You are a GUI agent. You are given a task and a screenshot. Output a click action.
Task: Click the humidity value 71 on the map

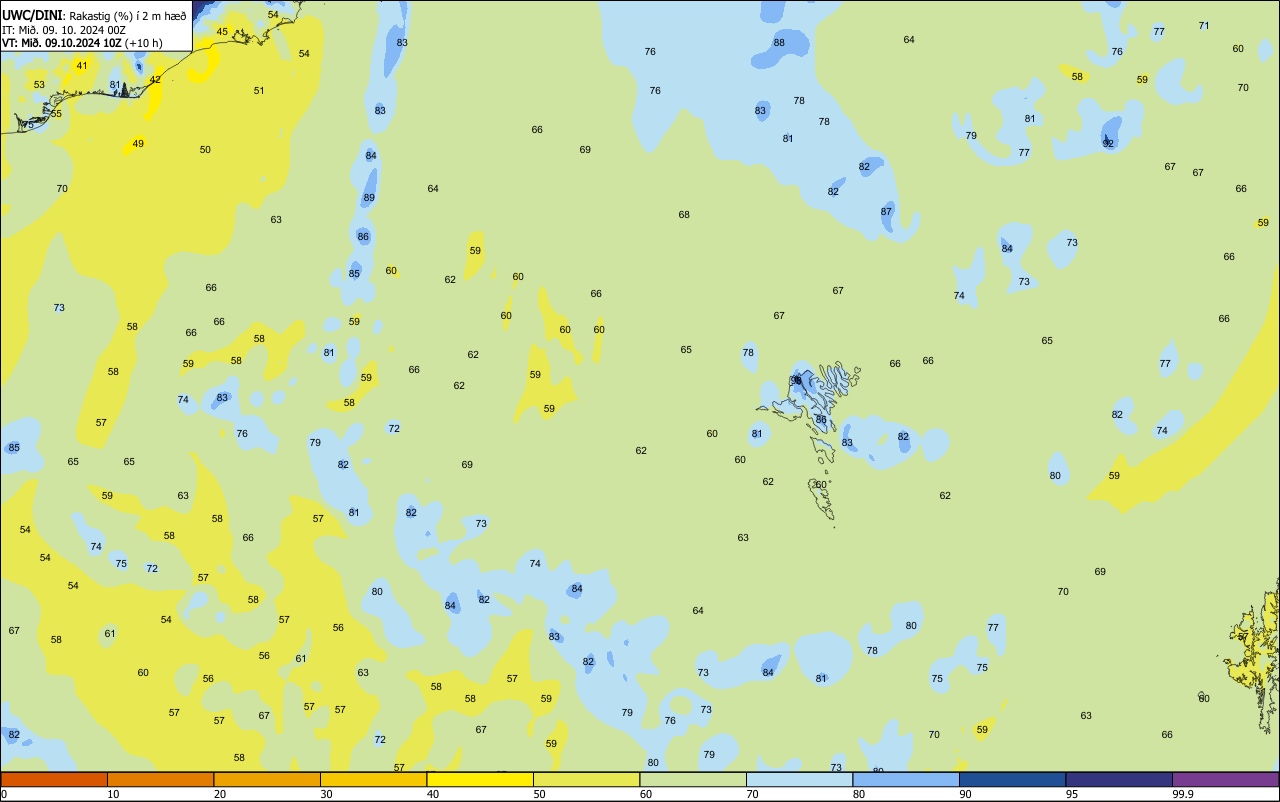pos(1204,26)
